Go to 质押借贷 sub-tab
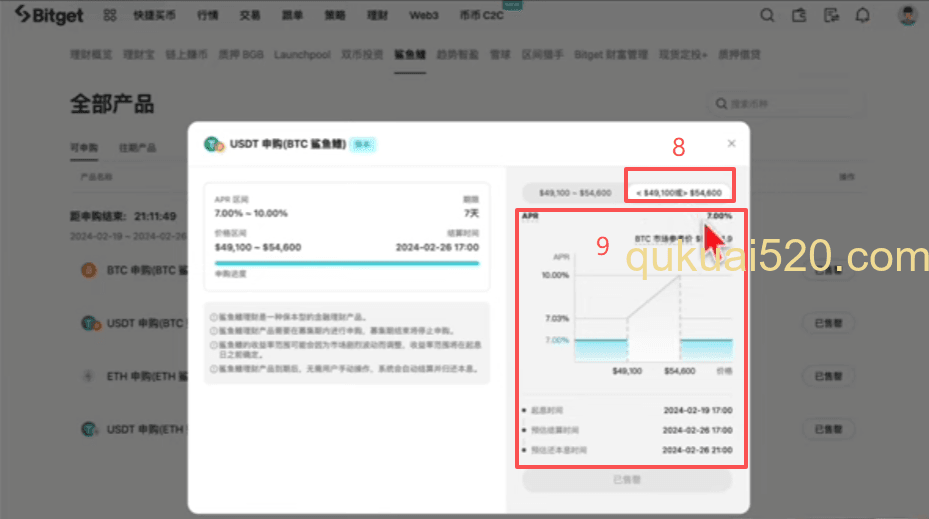 (739, 55)
